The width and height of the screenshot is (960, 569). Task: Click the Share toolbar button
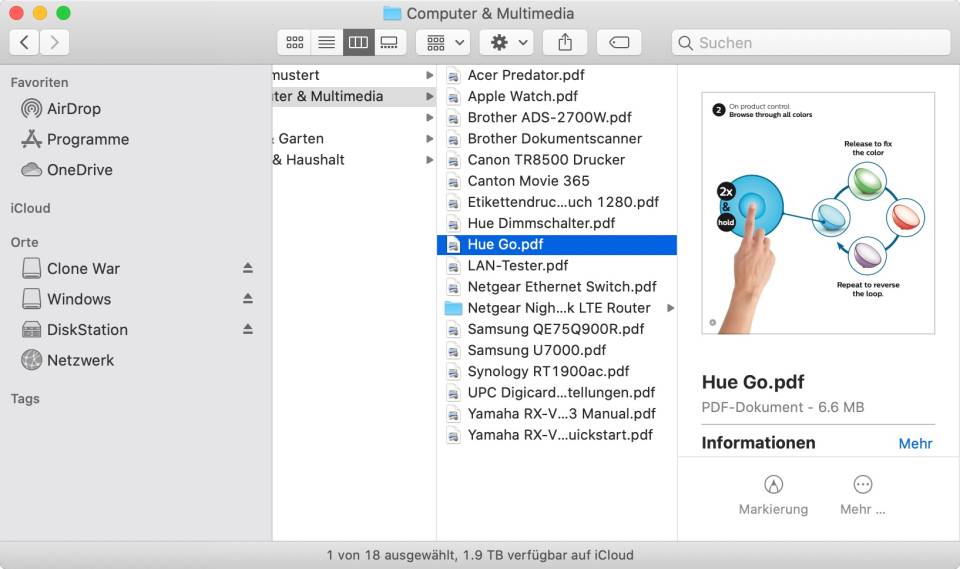[x=565, y=42]
